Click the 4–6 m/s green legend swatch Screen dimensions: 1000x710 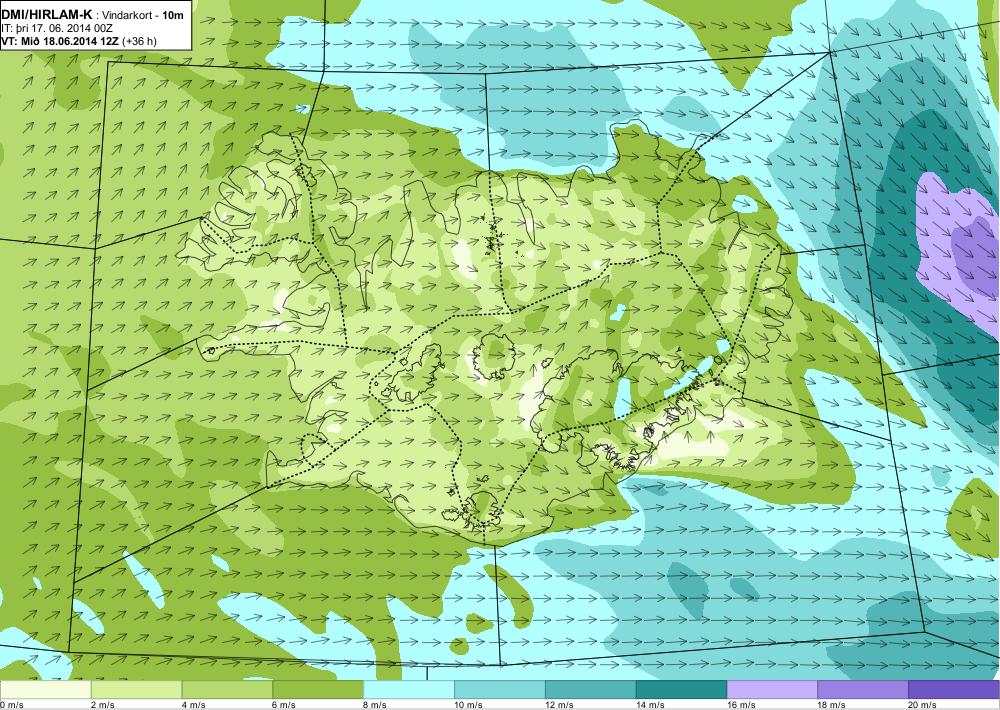[x=227, y=690]
